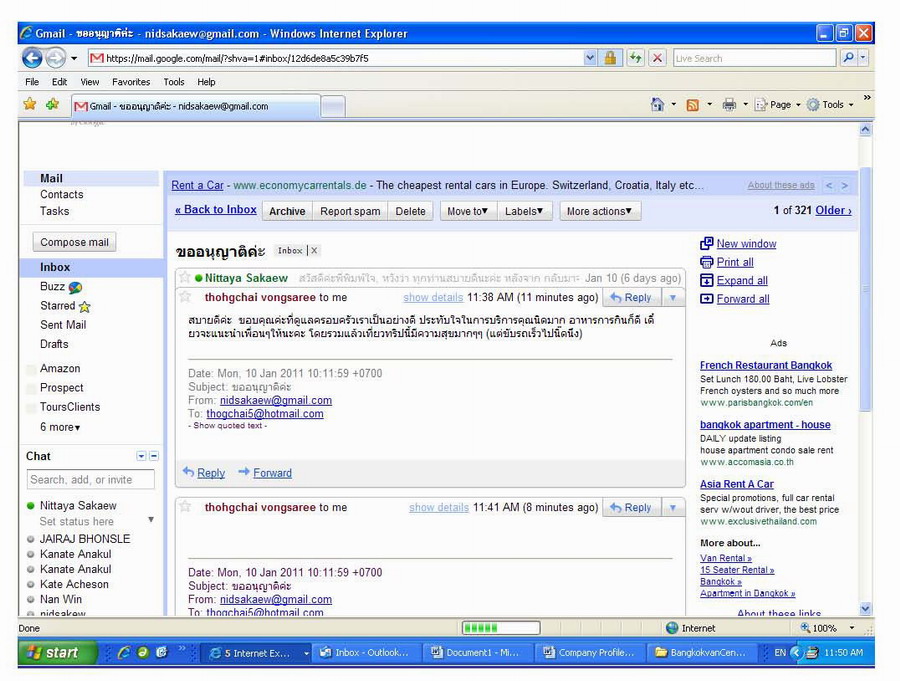This screenshot has height=681, width=900.
Task: Click the next ad arrow
Action: (x=845, y=185)
